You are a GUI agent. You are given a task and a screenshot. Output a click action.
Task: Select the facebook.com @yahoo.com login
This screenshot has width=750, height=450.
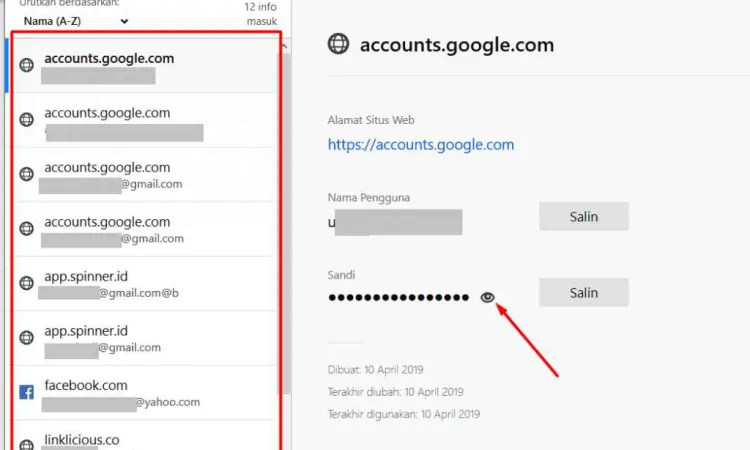click(144, 393)
